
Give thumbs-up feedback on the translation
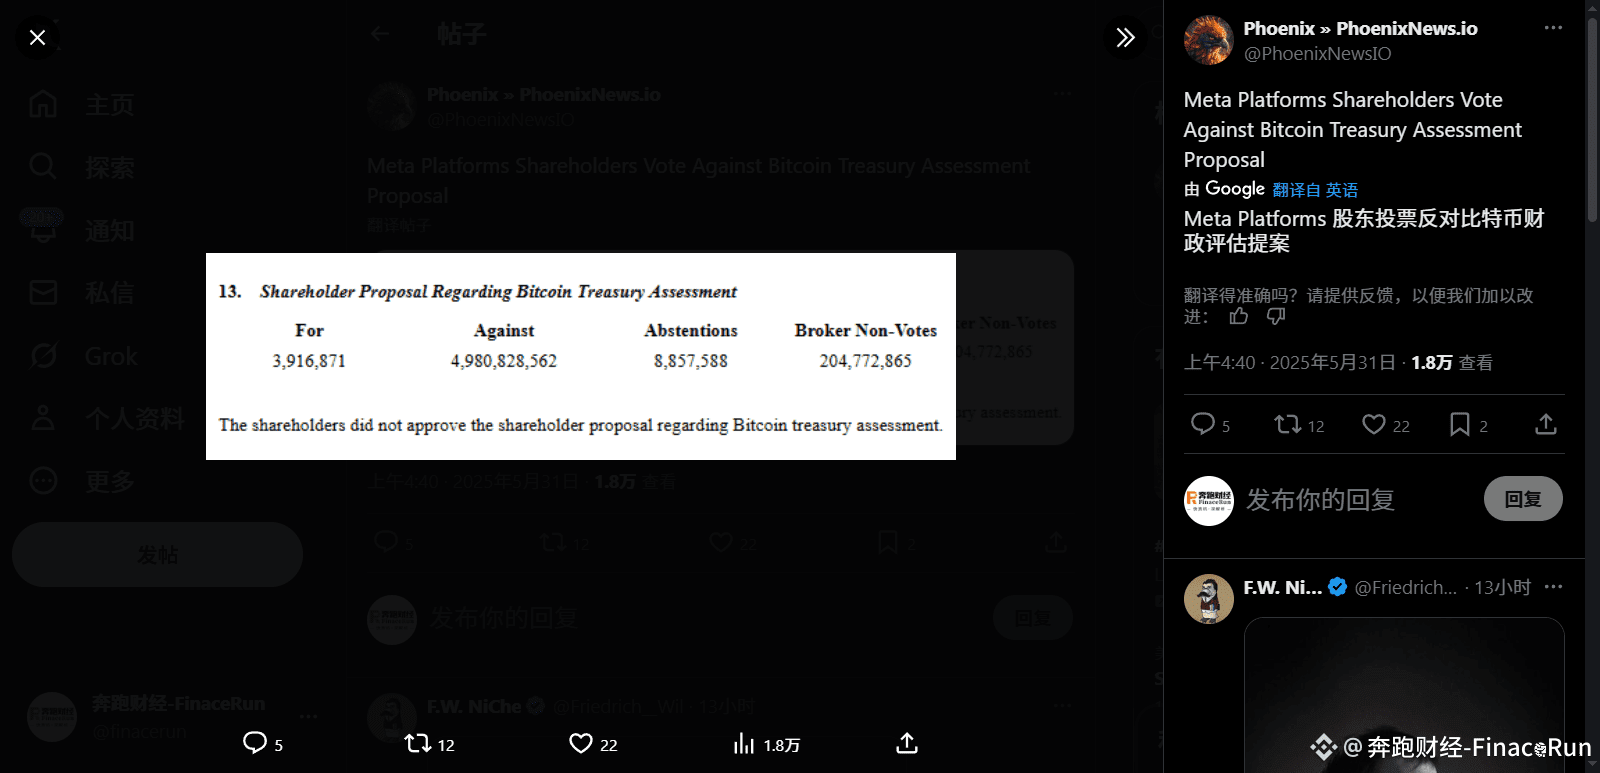(1238, 316)
